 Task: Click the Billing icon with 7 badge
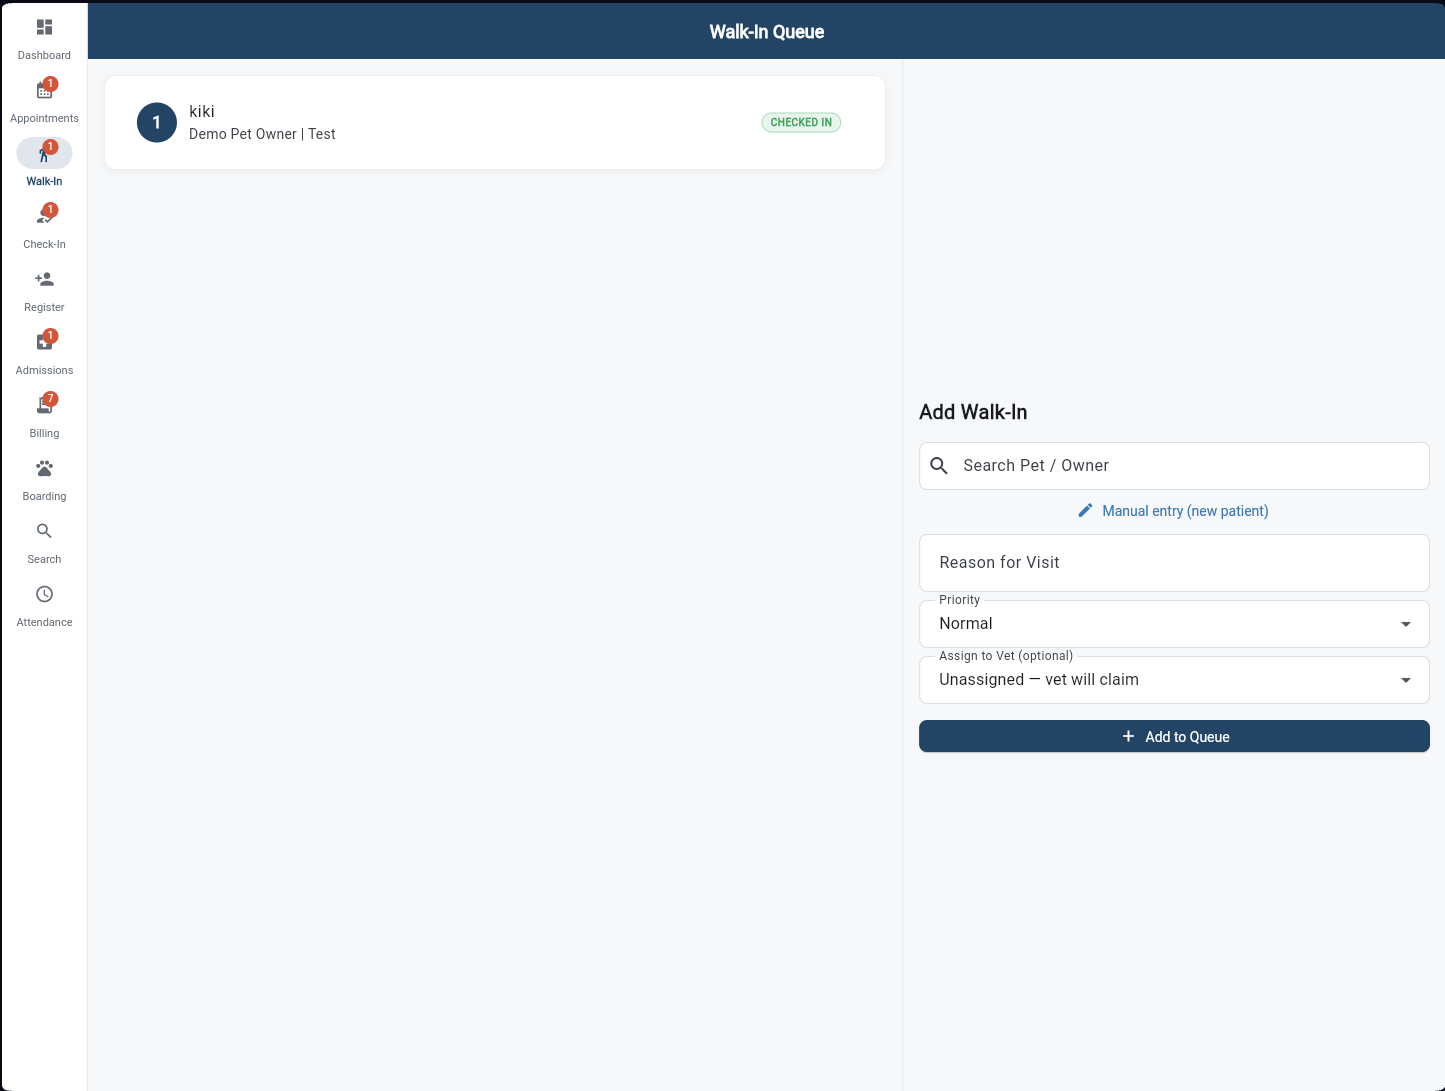coord(44,405)
